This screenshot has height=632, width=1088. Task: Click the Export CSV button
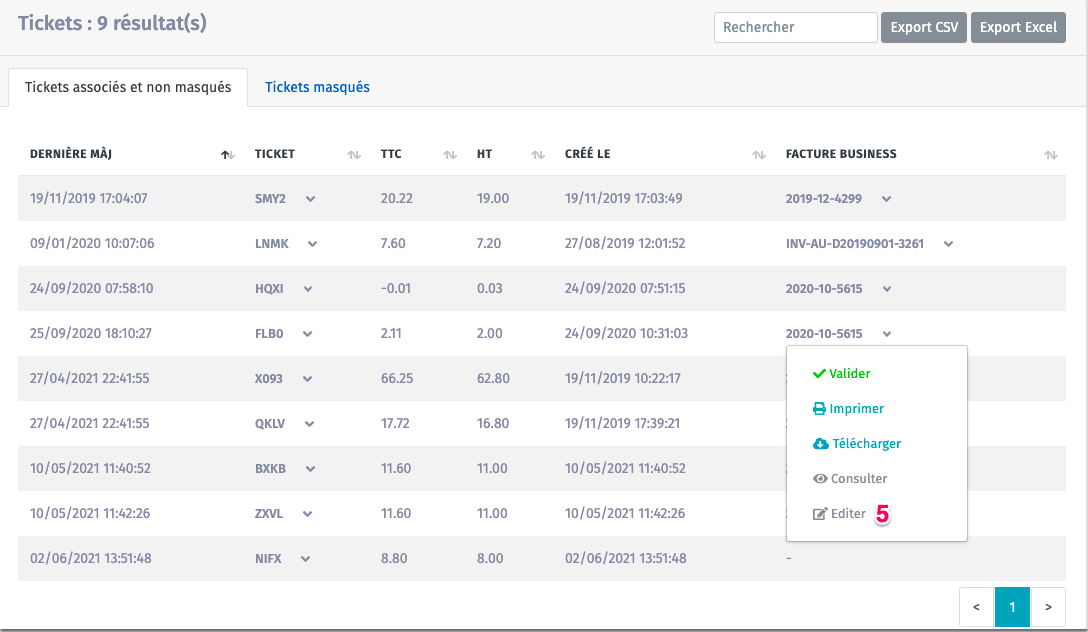[924, 28]
